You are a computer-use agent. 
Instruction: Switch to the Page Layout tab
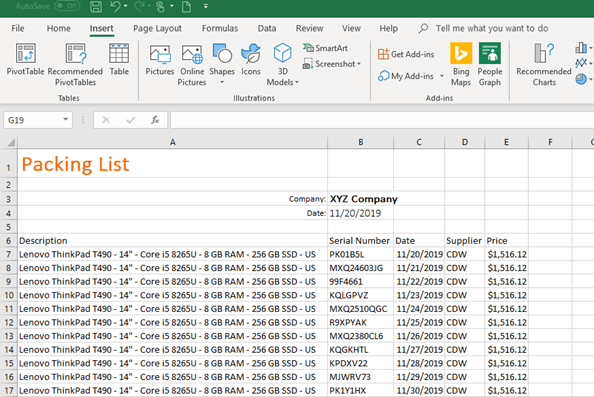click(157, 28)
